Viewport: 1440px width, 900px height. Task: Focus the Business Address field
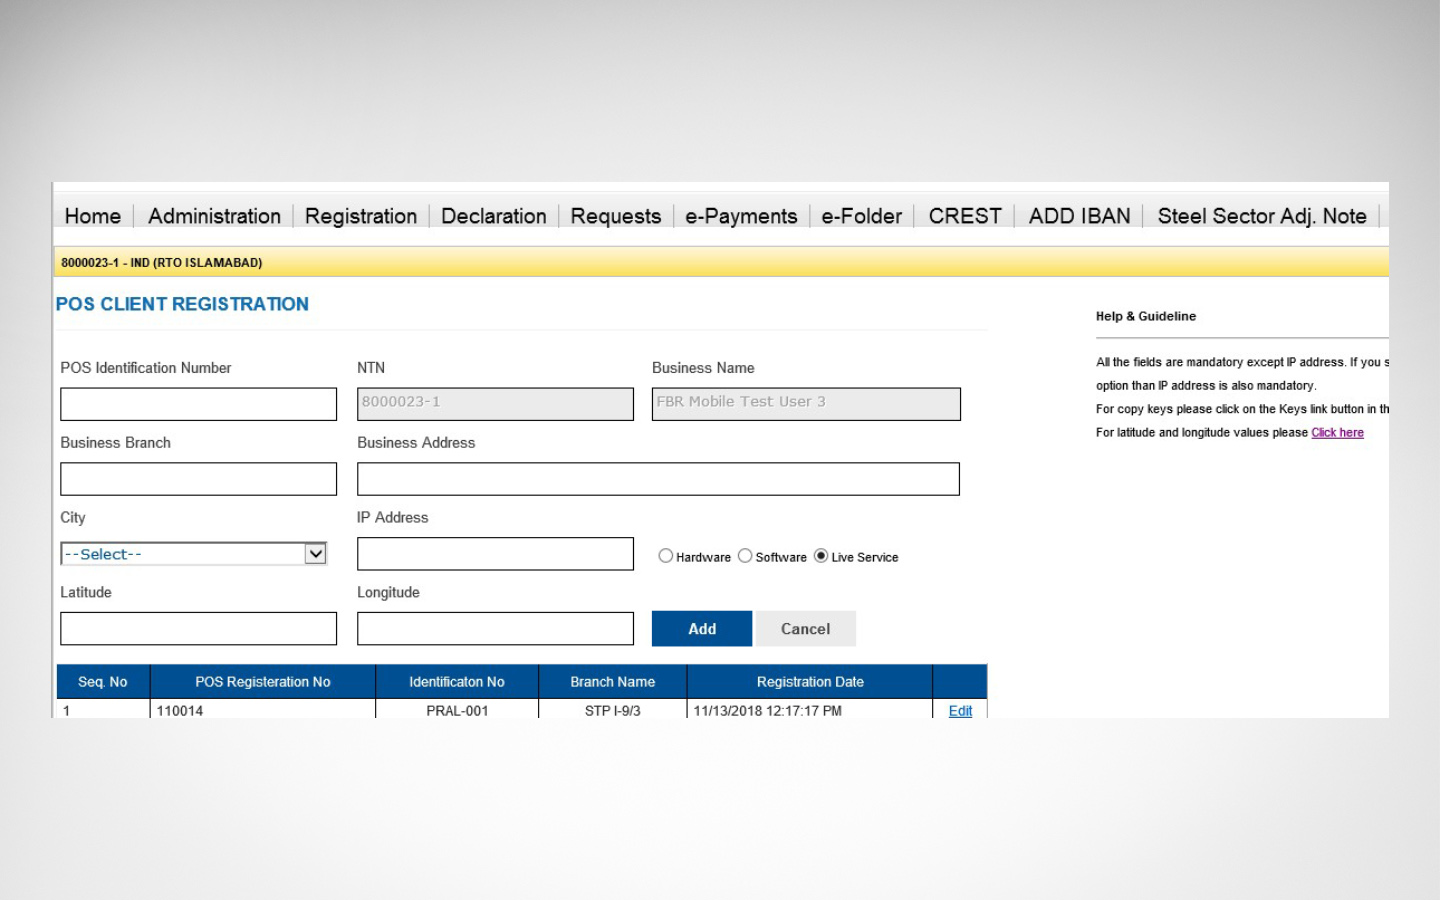coord(658,479)
